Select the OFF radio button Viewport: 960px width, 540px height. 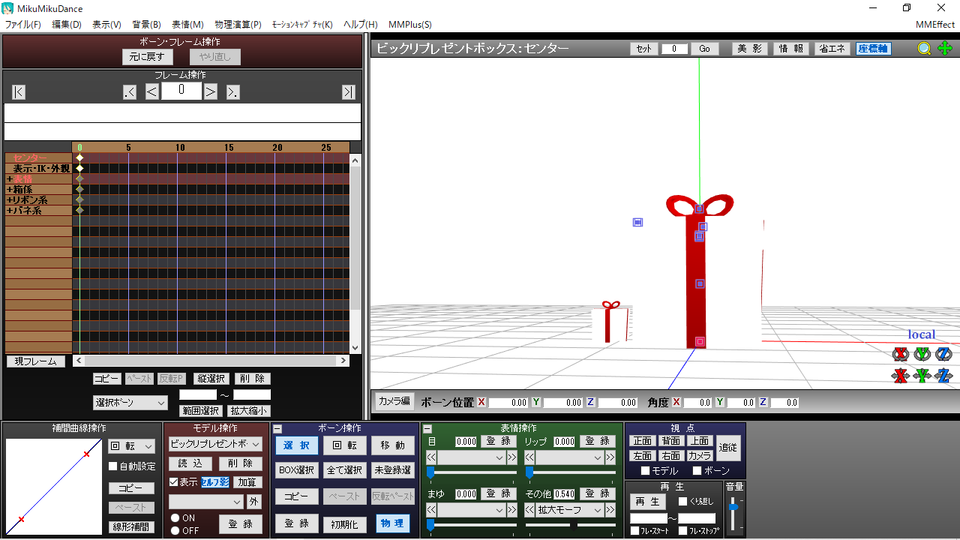(175, 530)
